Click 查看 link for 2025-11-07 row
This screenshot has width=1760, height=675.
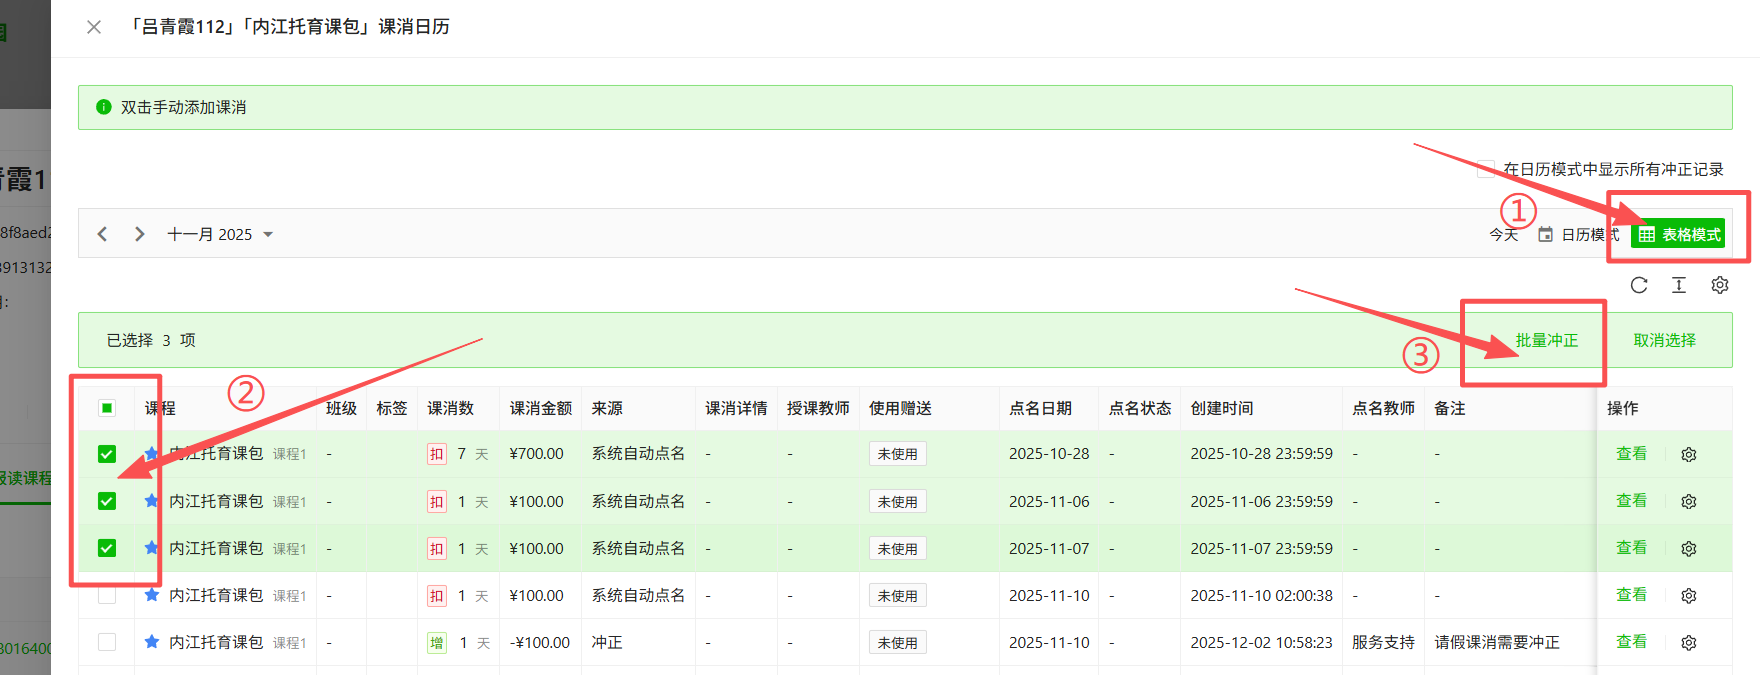[1631, 548]
